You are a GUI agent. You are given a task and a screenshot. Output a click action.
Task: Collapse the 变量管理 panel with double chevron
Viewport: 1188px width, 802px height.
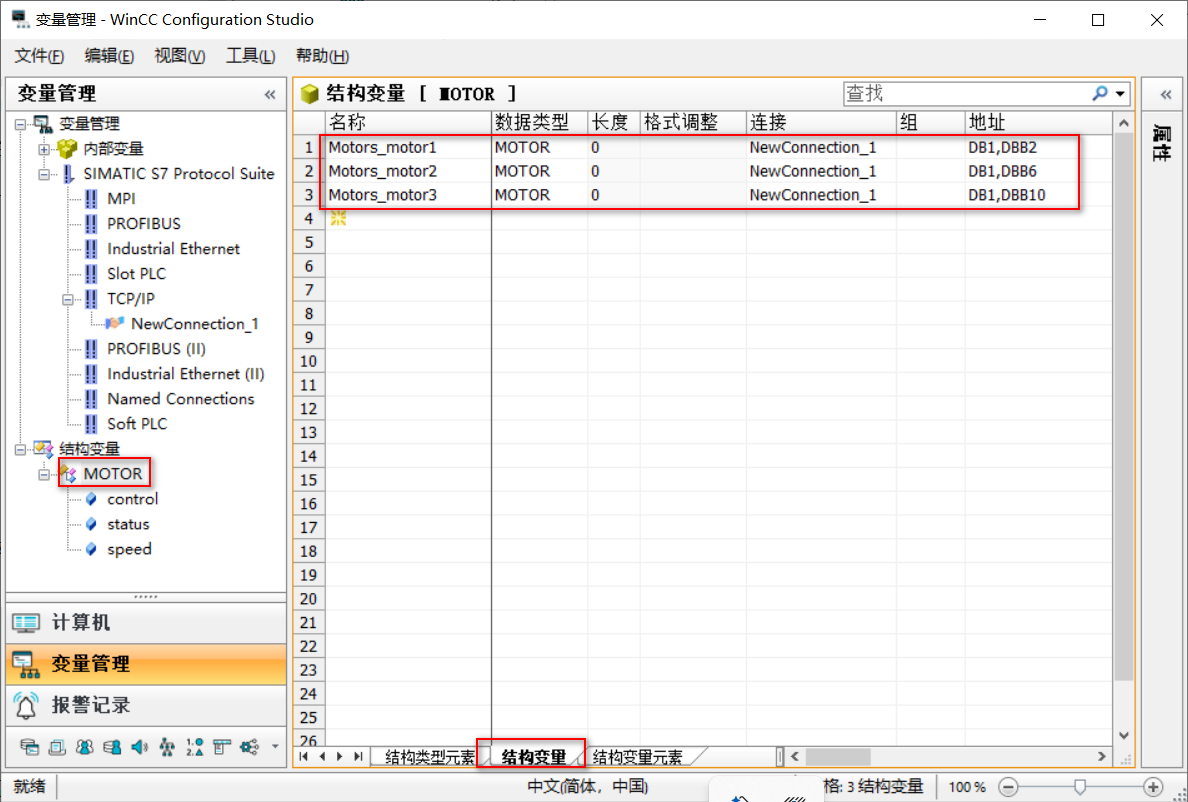(269, 94)
